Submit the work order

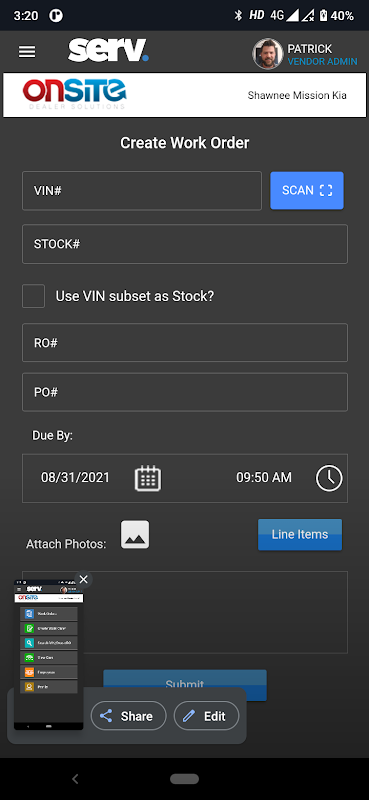click(x=185, y=679)
